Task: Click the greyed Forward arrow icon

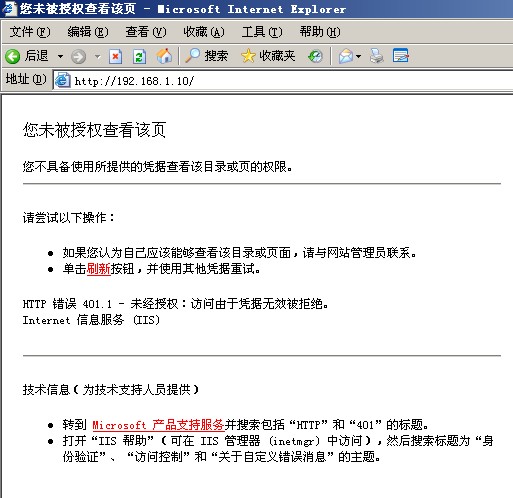Action: point(78,56)
